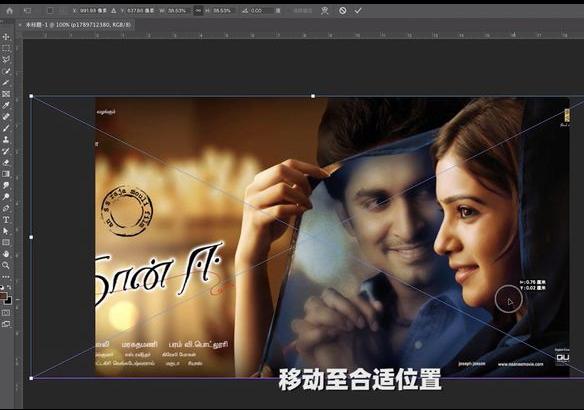Change the screen mode
The width and height of the screenshot is (584, 410).
(6, 324)
